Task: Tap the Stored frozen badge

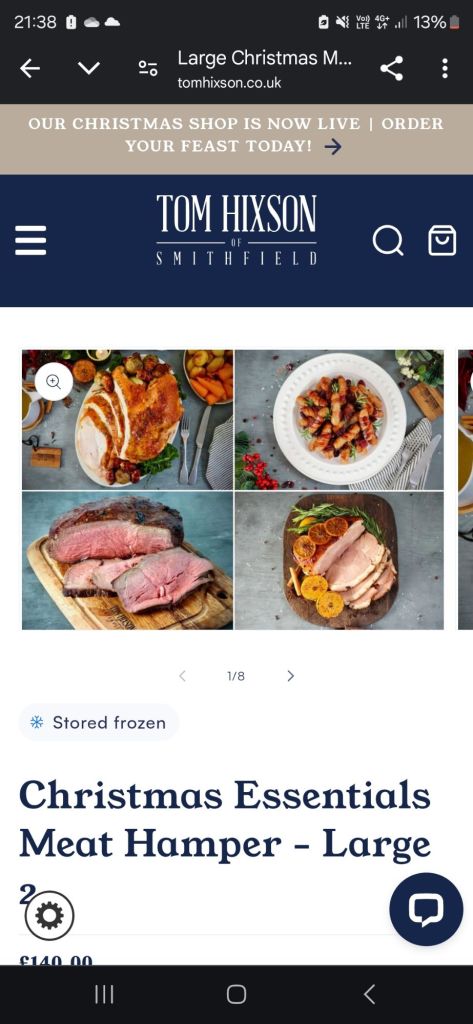Action: [x=99, y=722]
